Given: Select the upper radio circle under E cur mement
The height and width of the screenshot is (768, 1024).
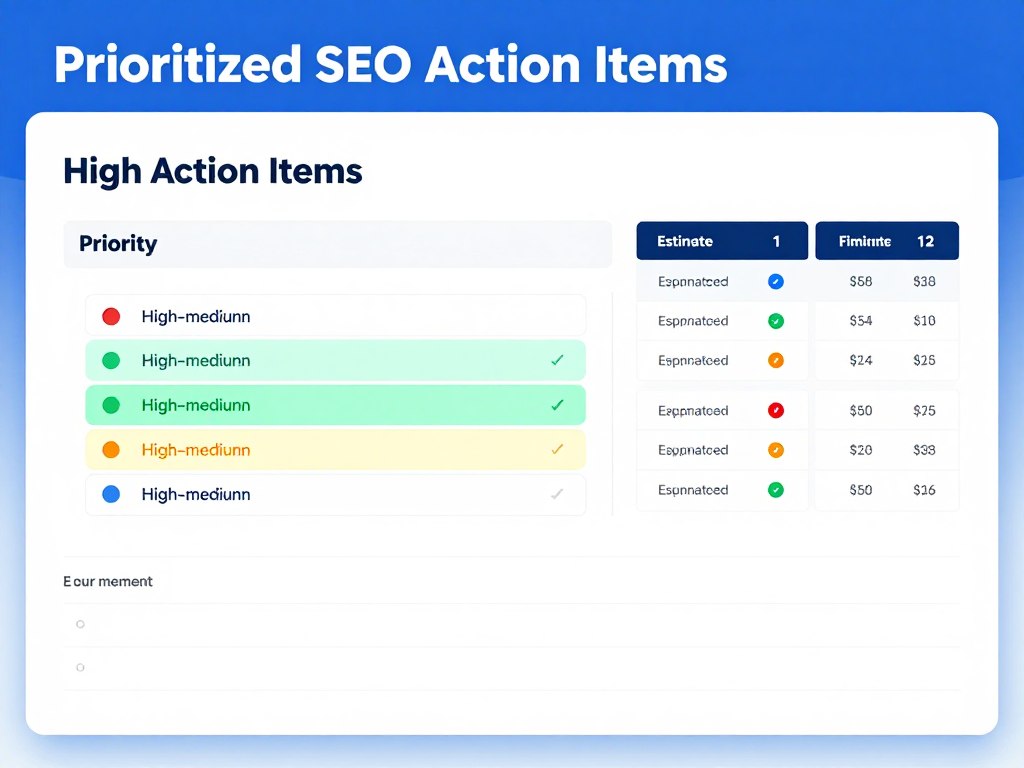Looking at the screenshot, I should click(x=80, y=624).
